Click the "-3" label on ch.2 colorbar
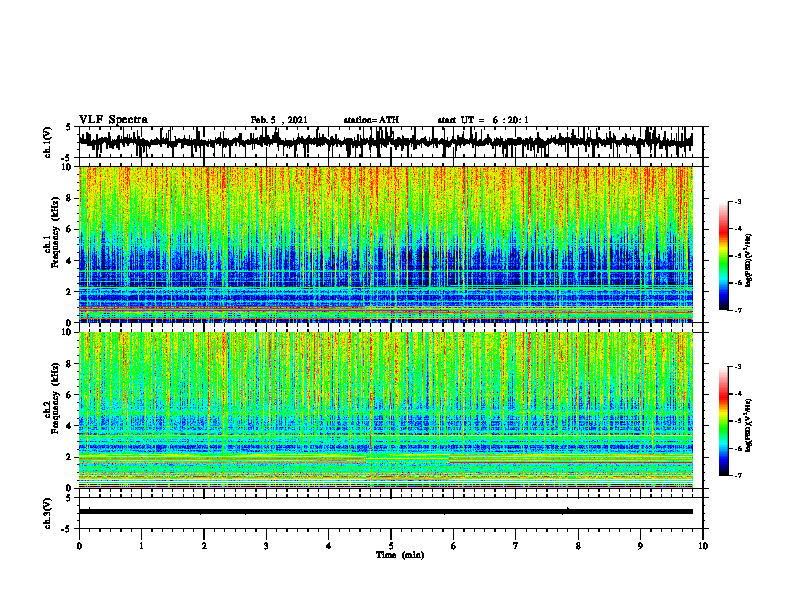792x612 pixels. tap(738, 367)
